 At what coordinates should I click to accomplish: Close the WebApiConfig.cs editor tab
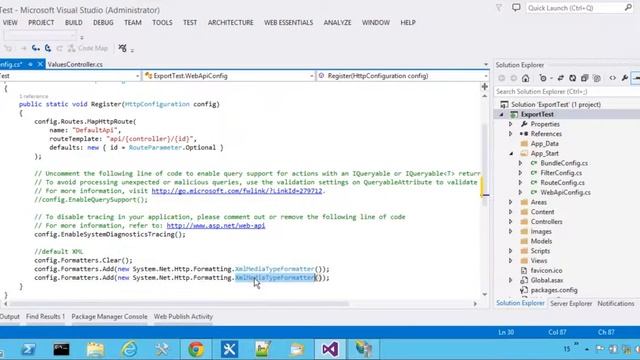[40, 64]
